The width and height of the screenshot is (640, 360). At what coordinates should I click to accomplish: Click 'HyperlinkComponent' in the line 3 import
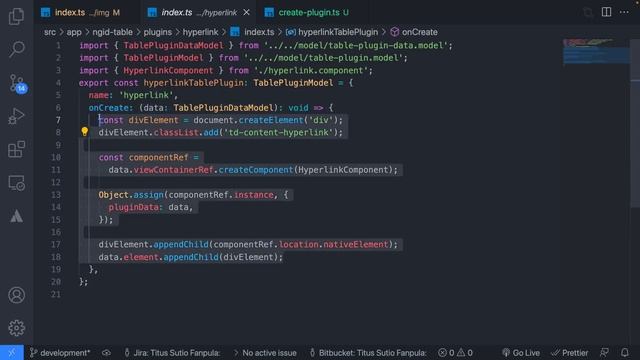[x=168, y=71]
